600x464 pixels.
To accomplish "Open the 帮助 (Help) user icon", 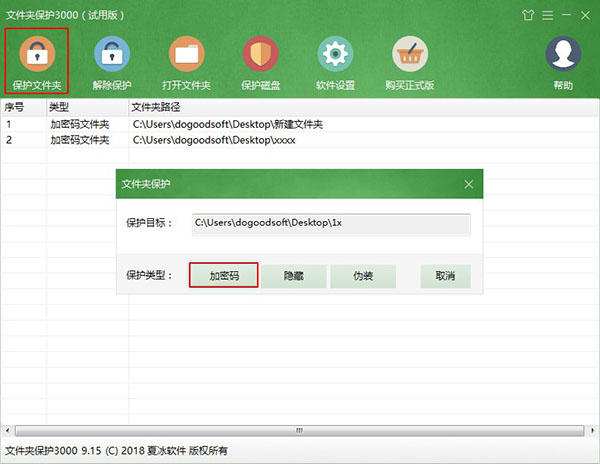I will click(563, 53).
